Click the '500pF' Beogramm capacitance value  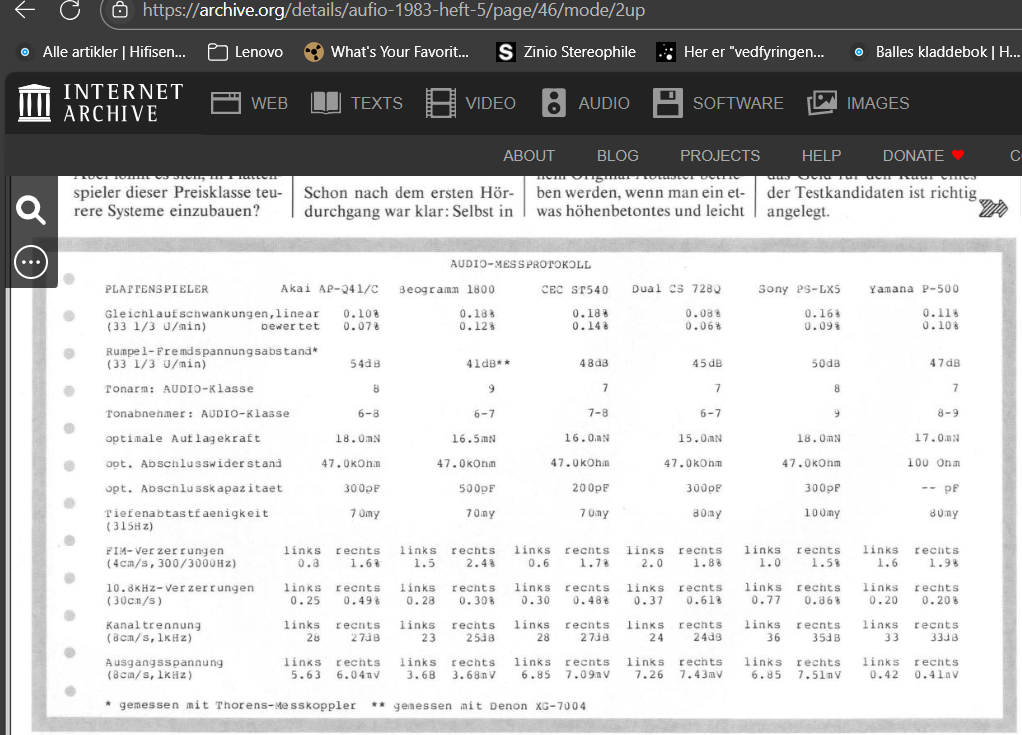point(476,488)
